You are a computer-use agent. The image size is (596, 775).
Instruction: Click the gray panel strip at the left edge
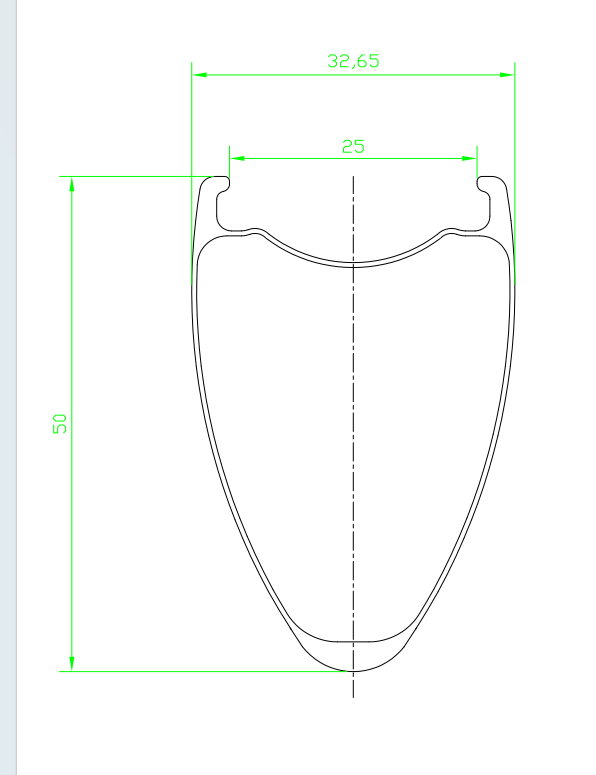click(x=8, y=388)
